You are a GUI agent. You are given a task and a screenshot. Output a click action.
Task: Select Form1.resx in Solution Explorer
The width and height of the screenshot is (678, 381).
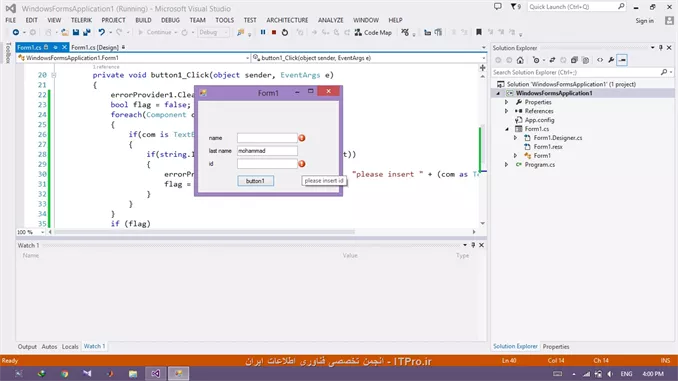pos(548,147)
